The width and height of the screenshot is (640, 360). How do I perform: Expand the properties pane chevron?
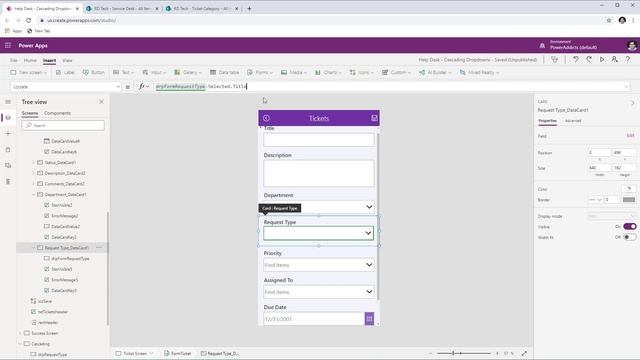click(x=632, y=103)
